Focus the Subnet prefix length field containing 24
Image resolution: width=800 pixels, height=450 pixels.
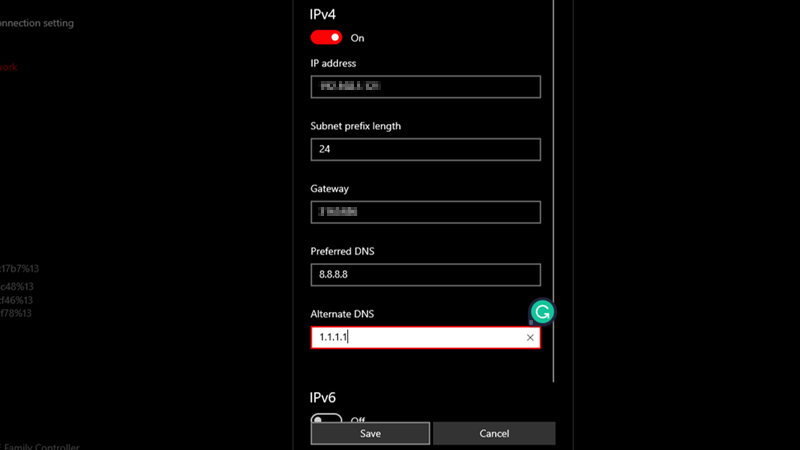point(425,149)
